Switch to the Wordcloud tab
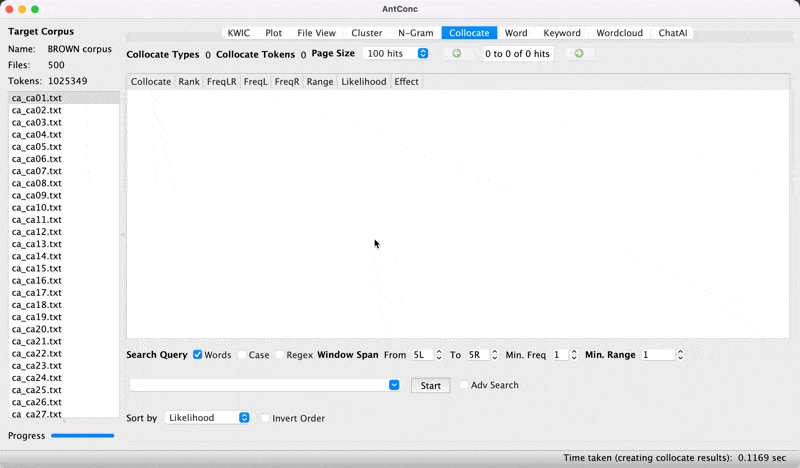The height and width of the screenshot is (468, 800). (618, 33)
